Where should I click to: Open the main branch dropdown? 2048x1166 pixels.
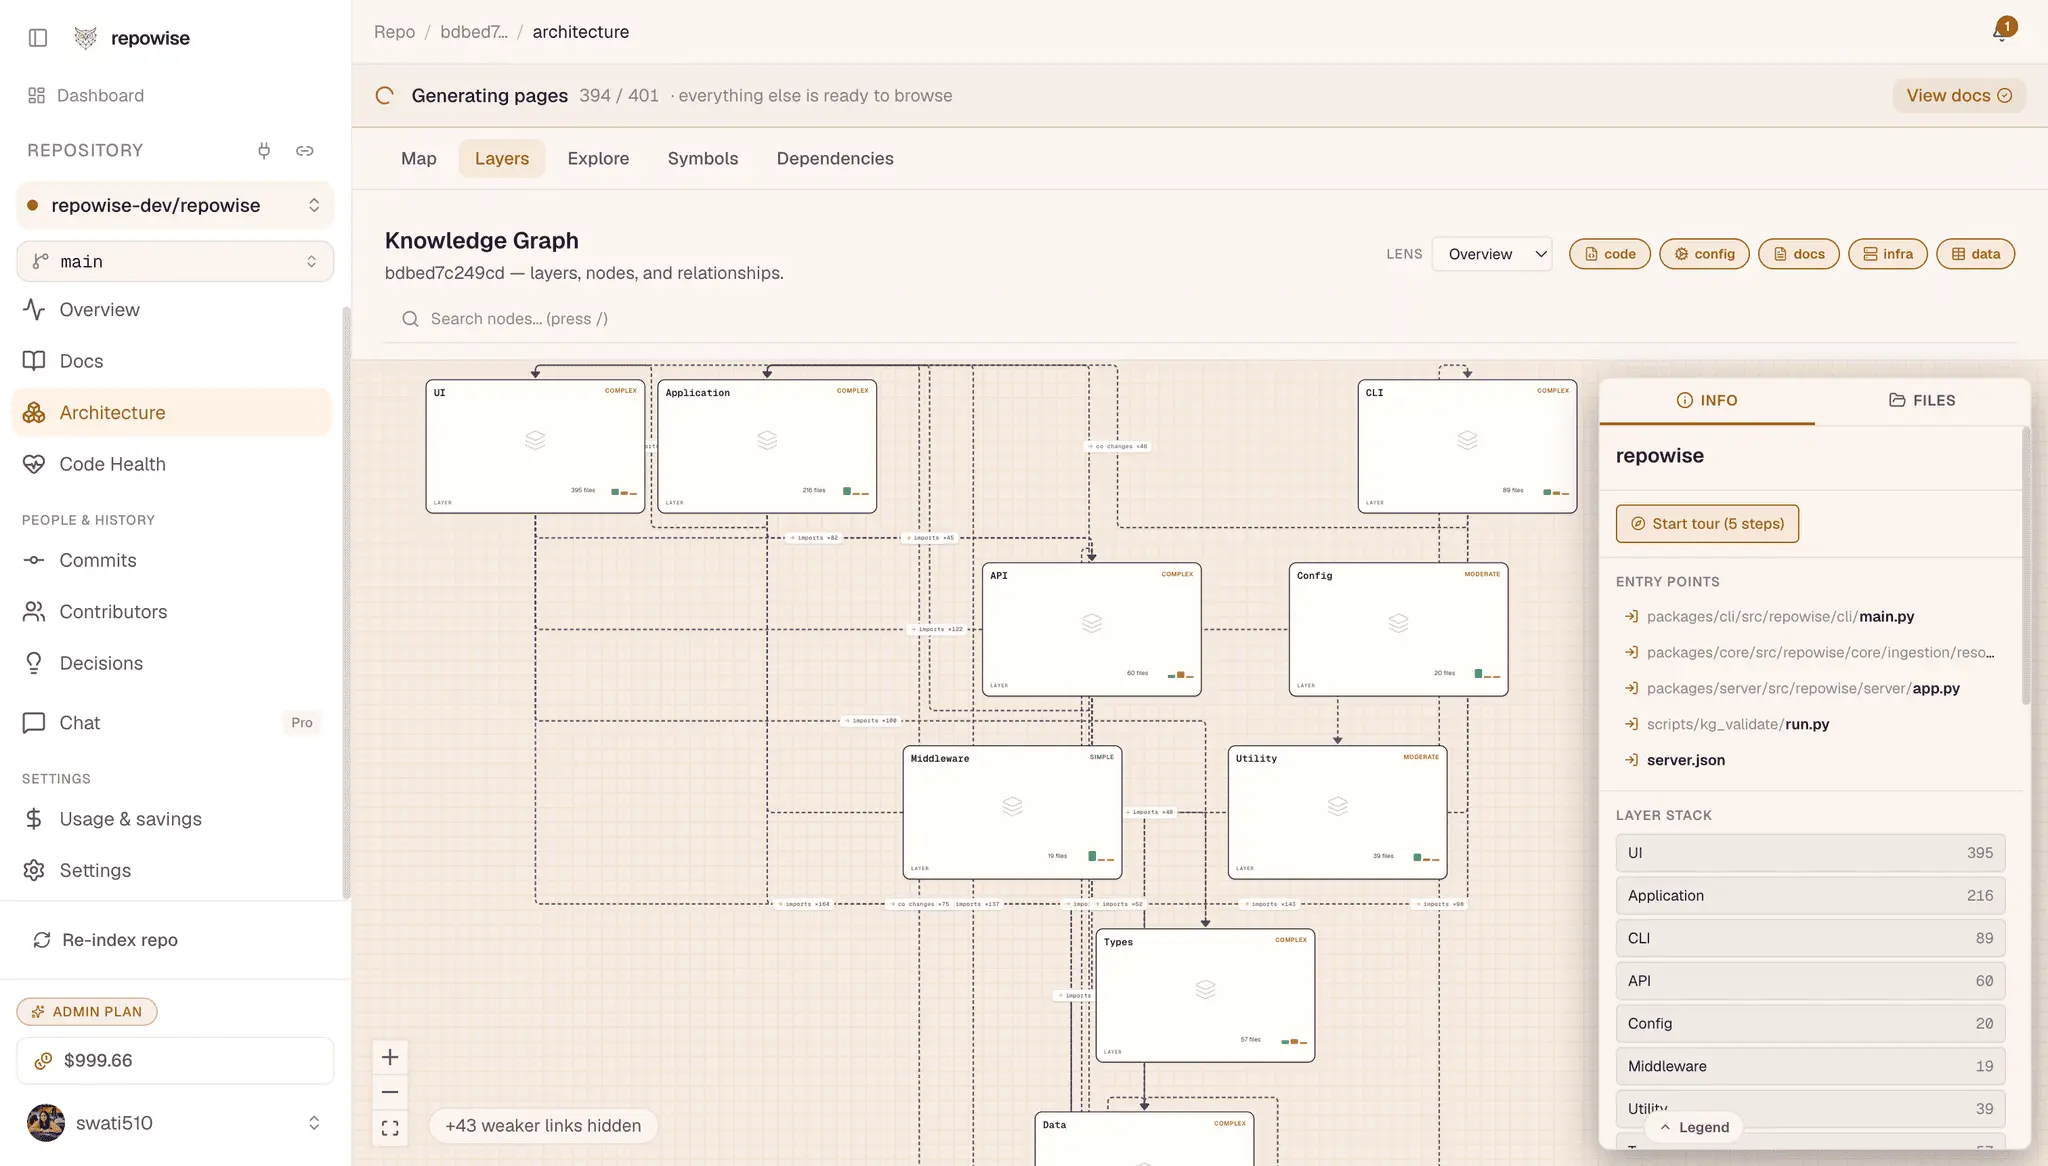(x=175, y=261)
